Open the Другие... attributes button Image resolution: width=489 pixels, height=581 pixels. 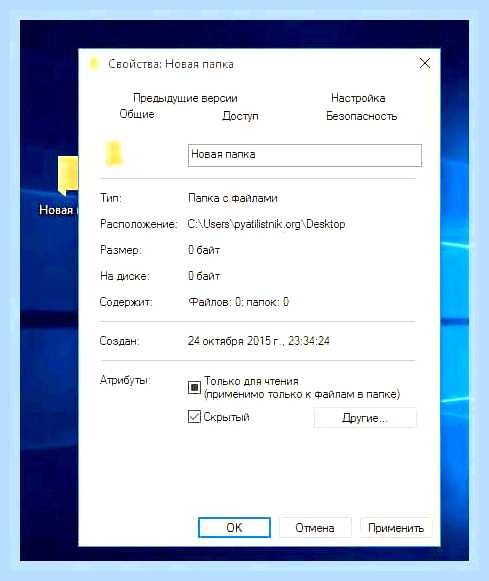point(365,418)
